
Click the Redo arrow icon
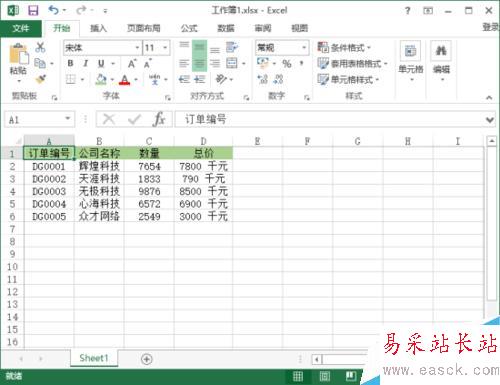pyautogui.click(x=81, y=11)
